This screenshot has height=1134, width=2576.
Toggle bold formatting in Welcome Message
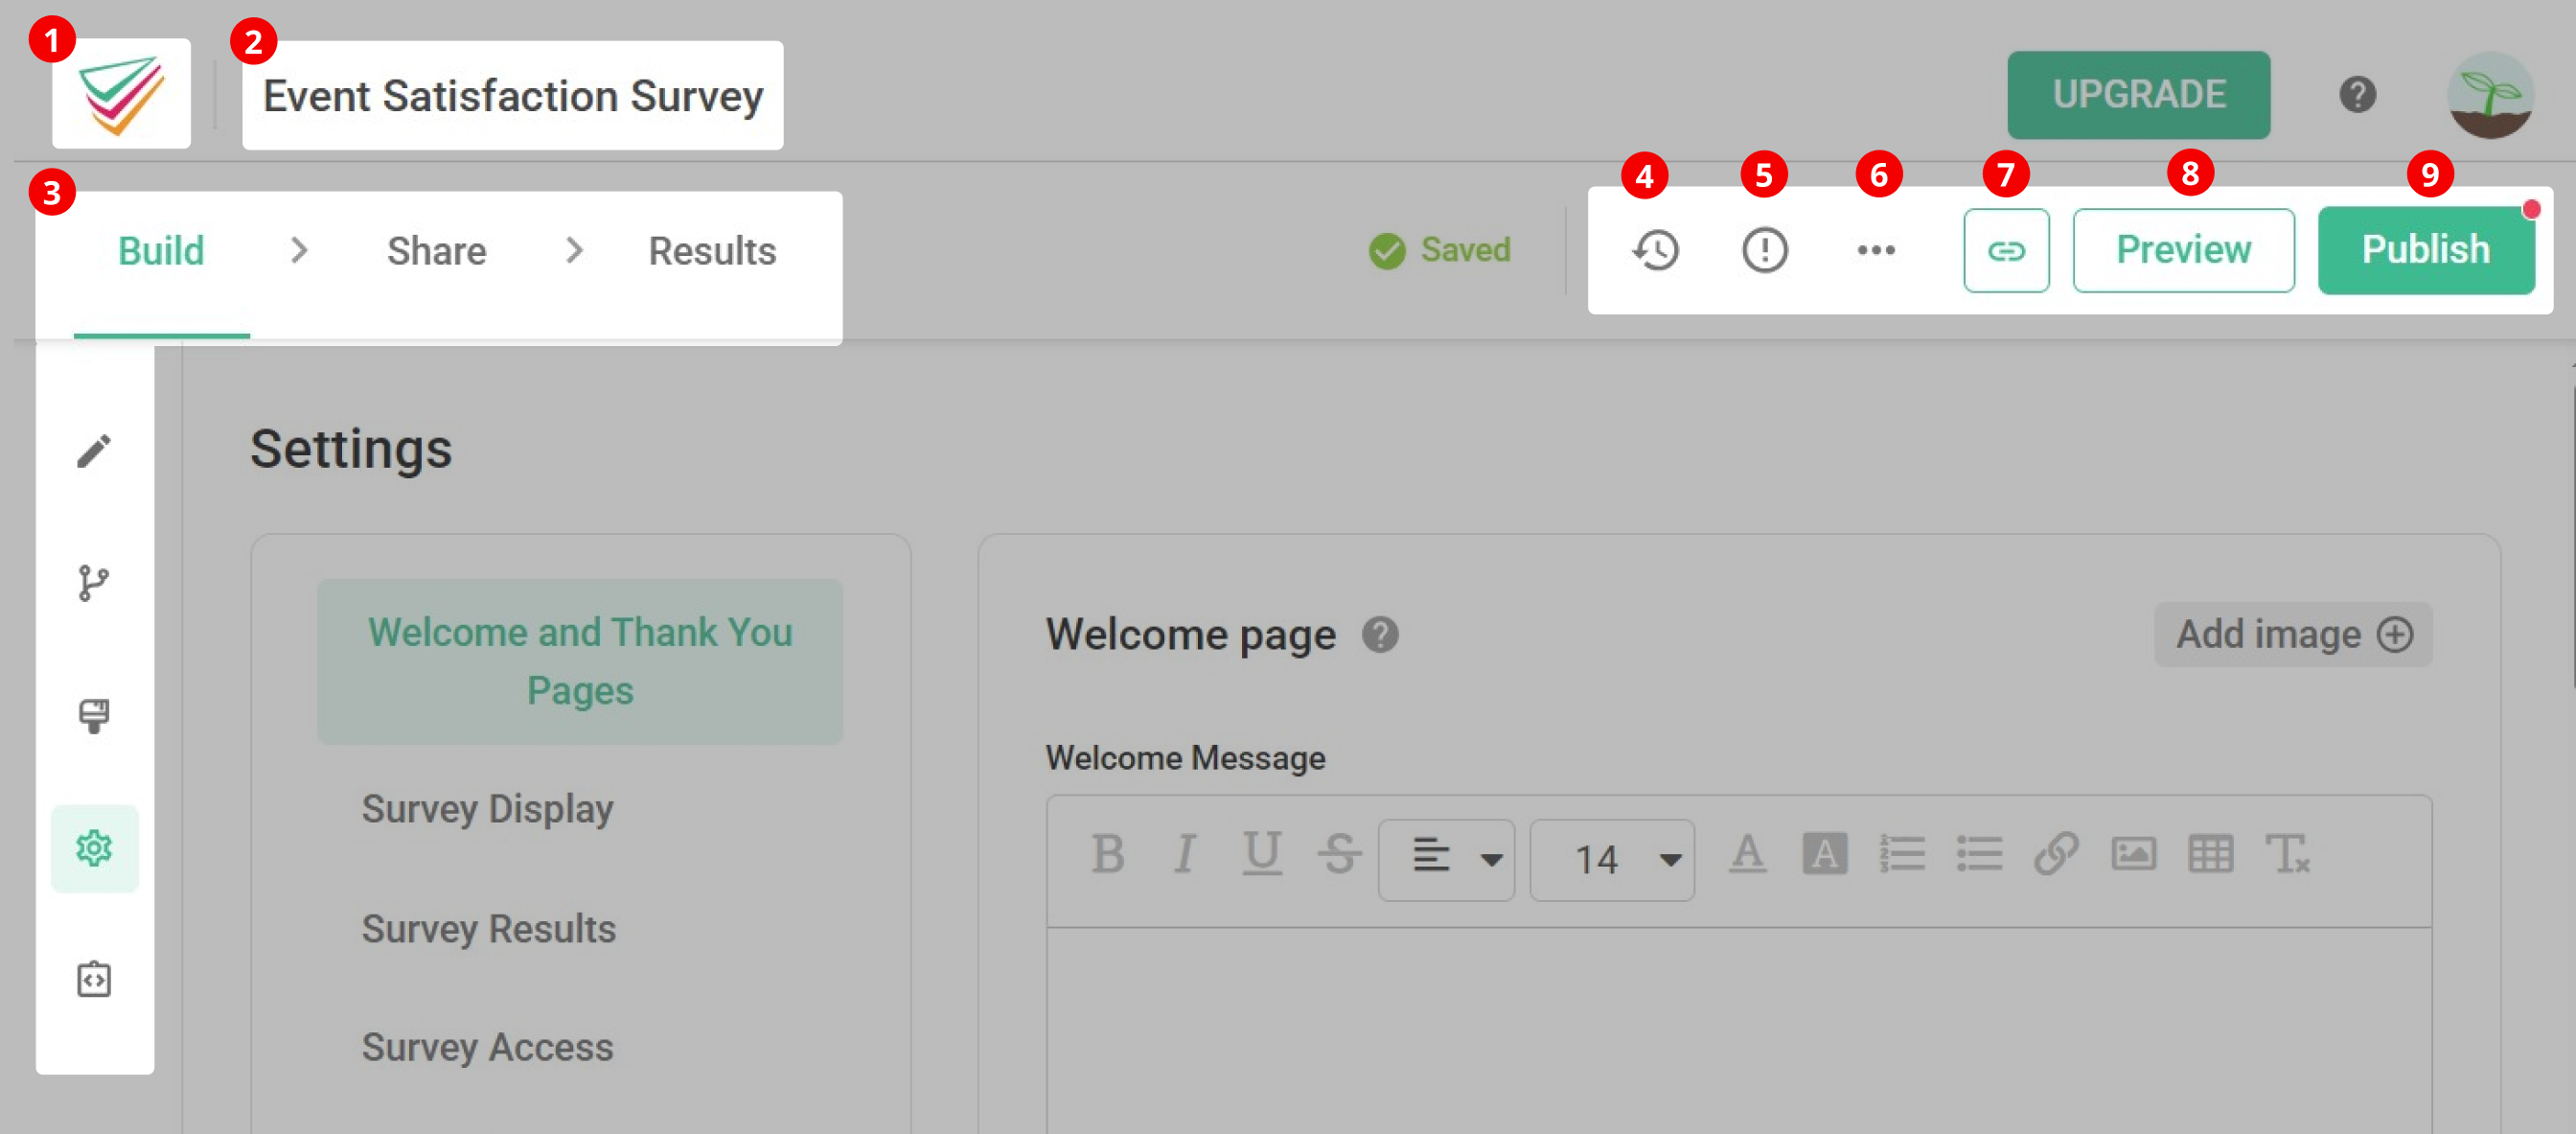pyautogui.click(x=1107, y=855)
